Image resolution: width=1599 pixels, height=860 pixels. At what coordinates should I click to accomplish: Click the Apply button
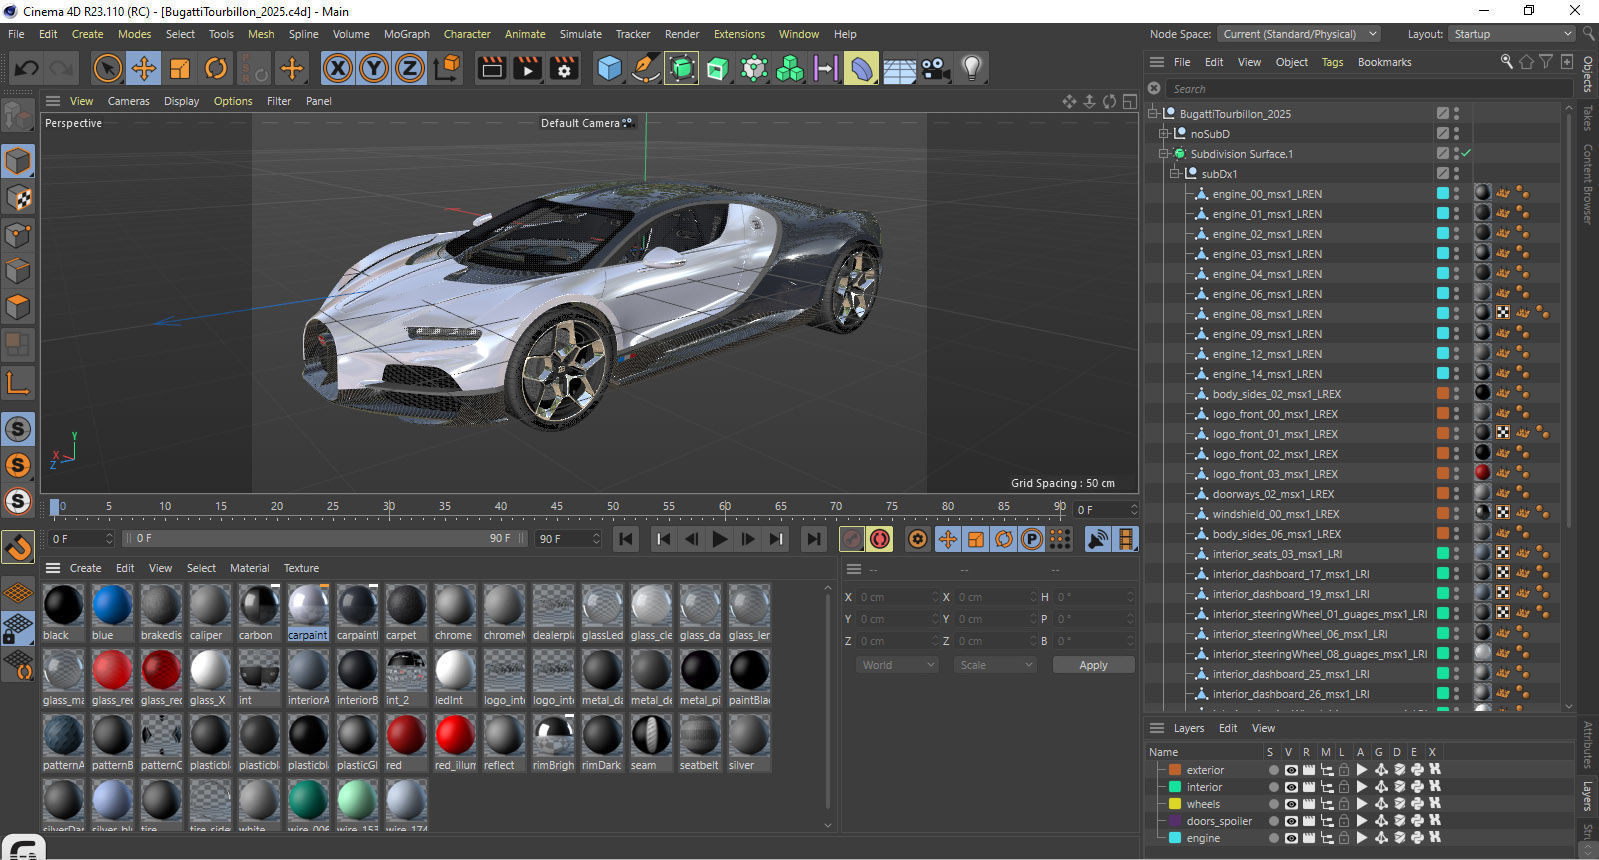pos(1093,665)
